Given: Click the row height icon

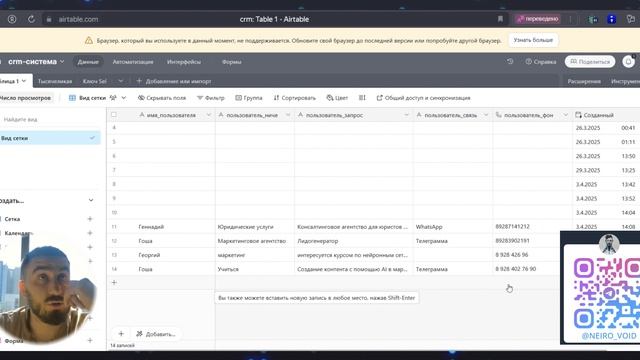Looking at the screenshot, I should point(362,98).
